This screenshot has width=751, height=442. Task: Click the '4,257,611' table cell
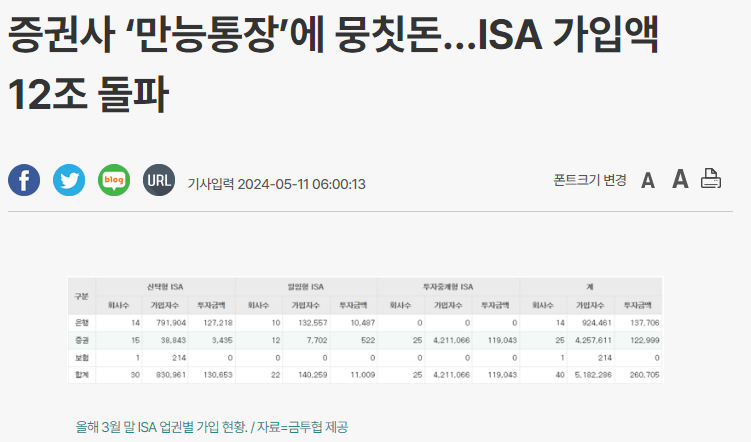point(593,340)
